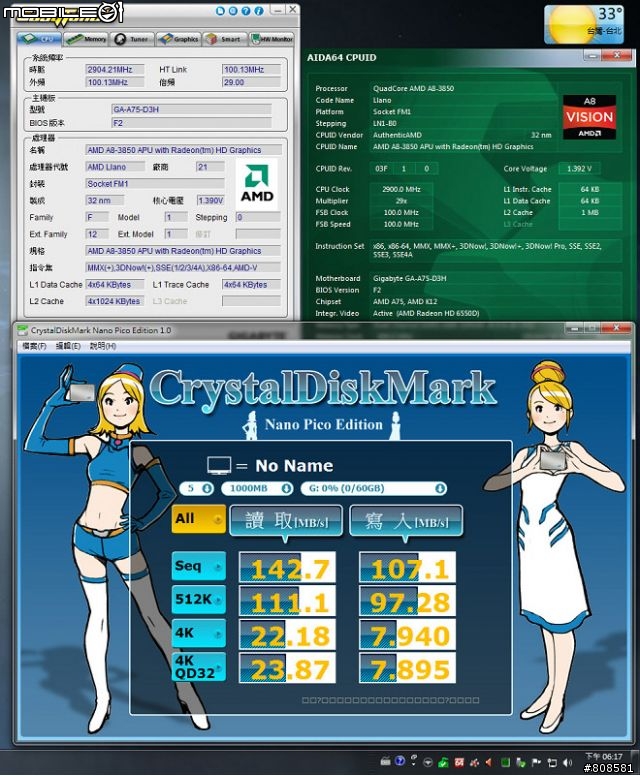The height and width of the screenshot is (776, 640).
Task: Click the AMD logo in EasyTune CPU panel
Action: click(257, 184)
